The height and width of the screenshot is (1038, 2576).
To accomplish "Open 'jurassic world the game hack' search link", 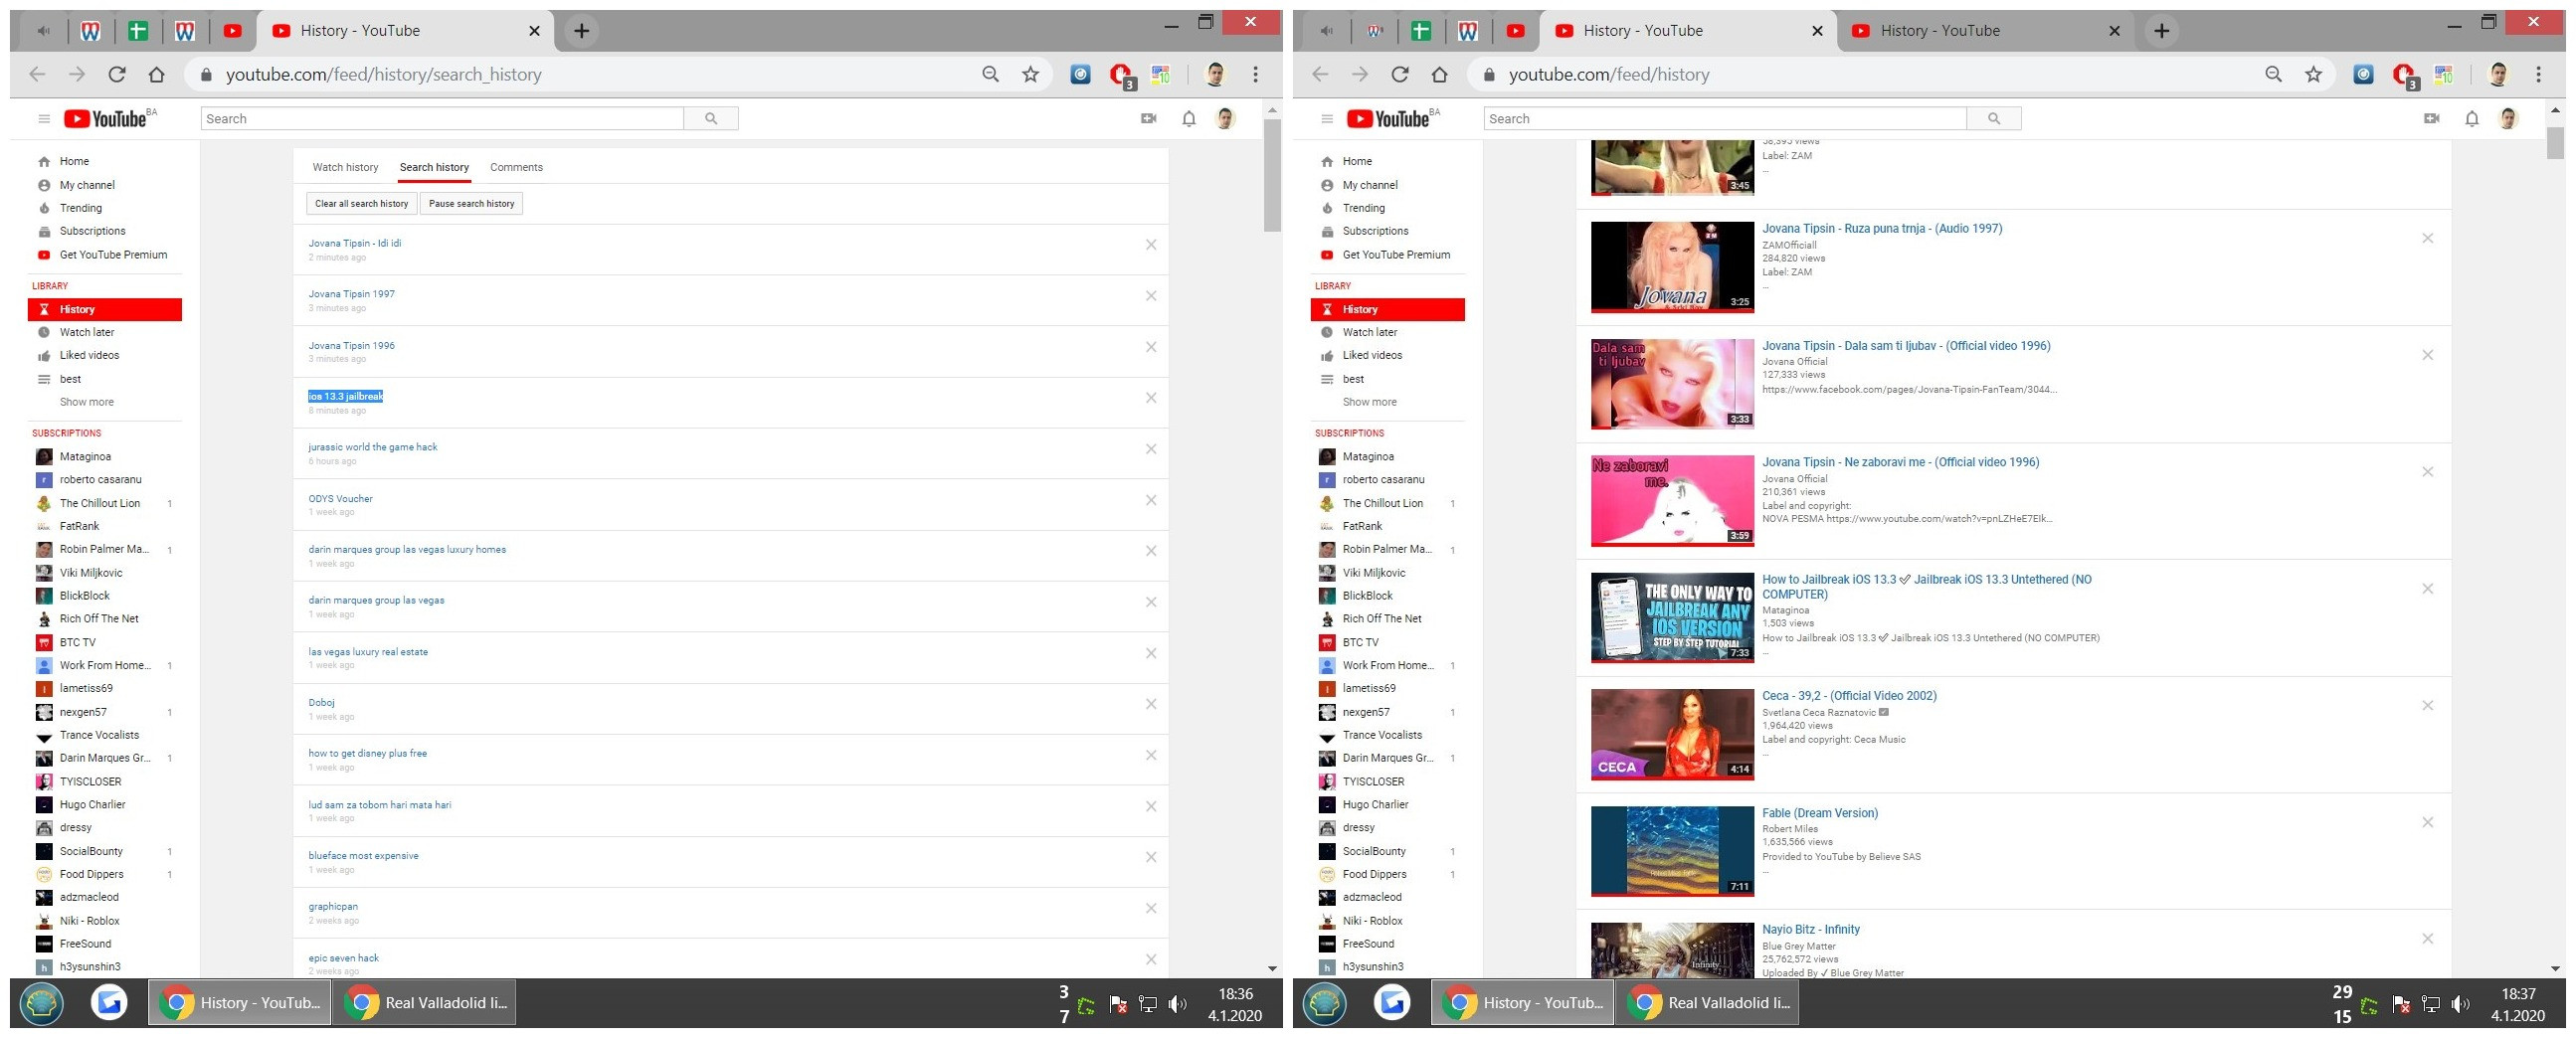I will tap(373, 447).
